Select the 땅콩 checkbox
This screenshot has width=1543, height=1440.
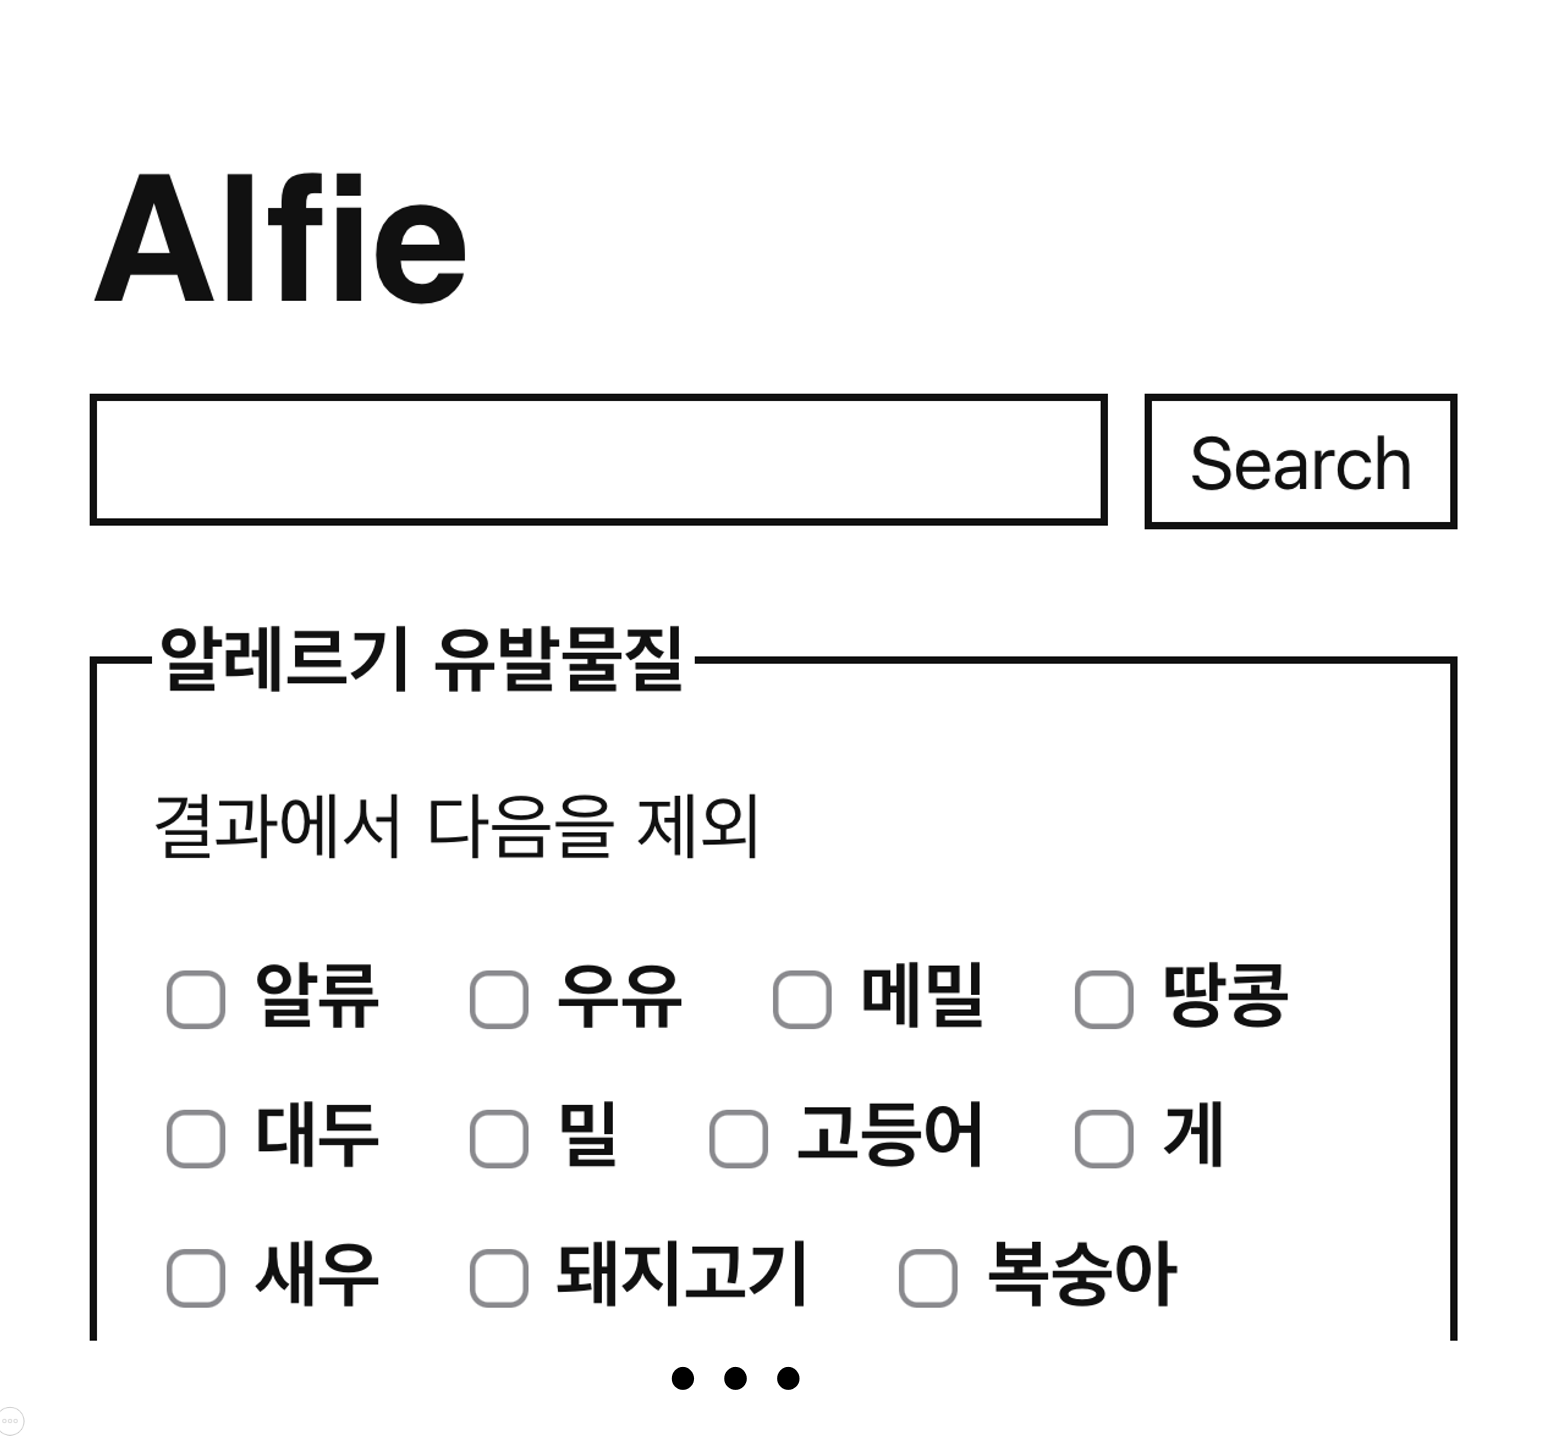tap(1104, 999)
